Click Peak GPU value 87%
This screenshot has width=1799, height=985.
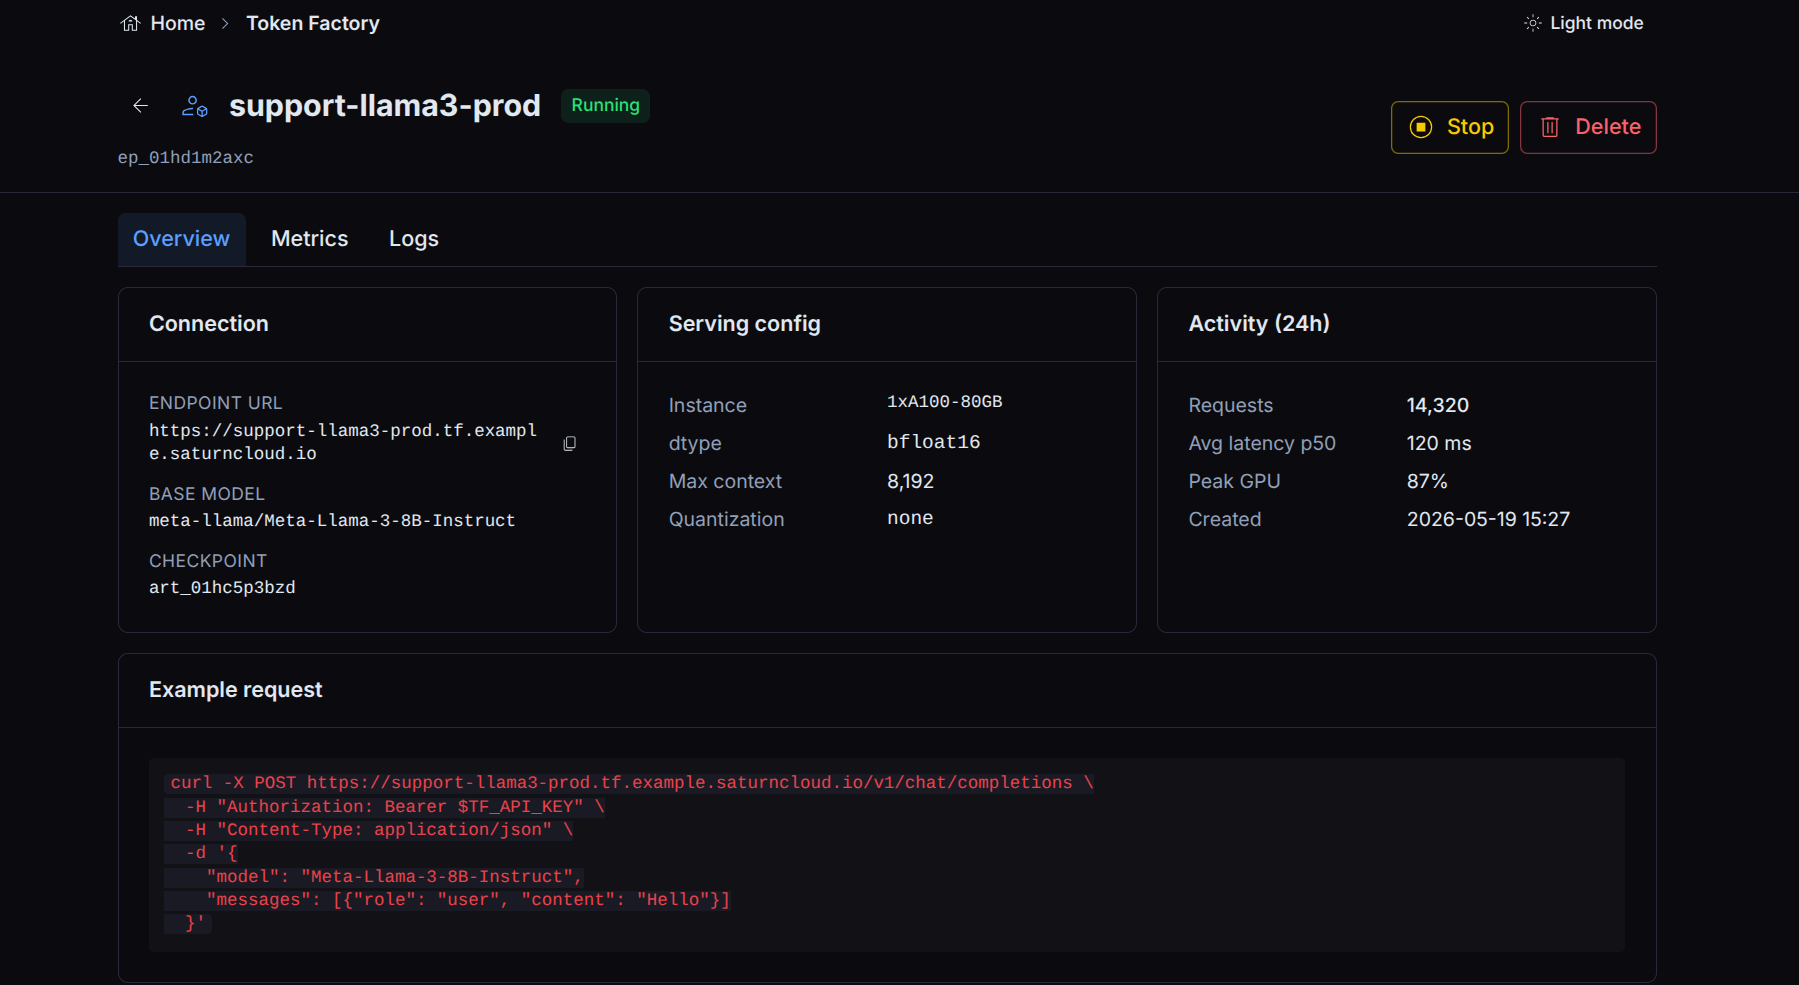point(1426,481)
